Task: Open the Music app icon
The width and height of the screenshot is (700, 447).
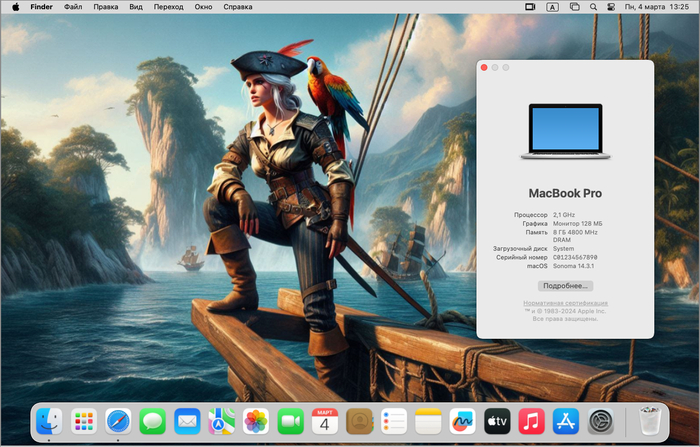Action: point(531,421)
